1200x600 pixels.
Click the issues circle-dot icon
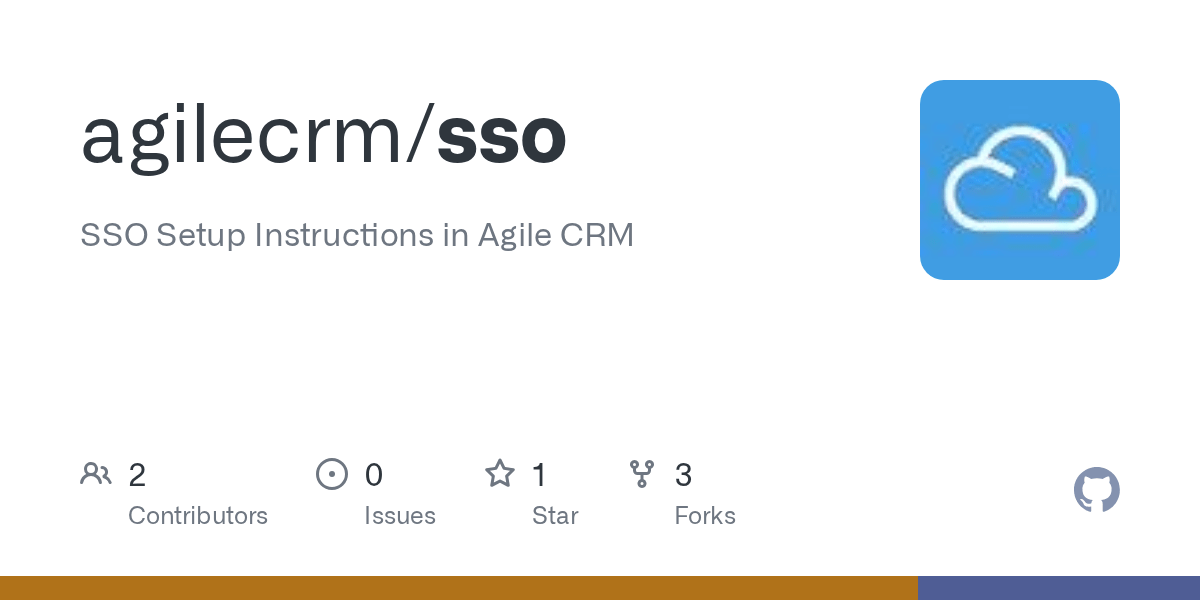(x=331, y=474)
